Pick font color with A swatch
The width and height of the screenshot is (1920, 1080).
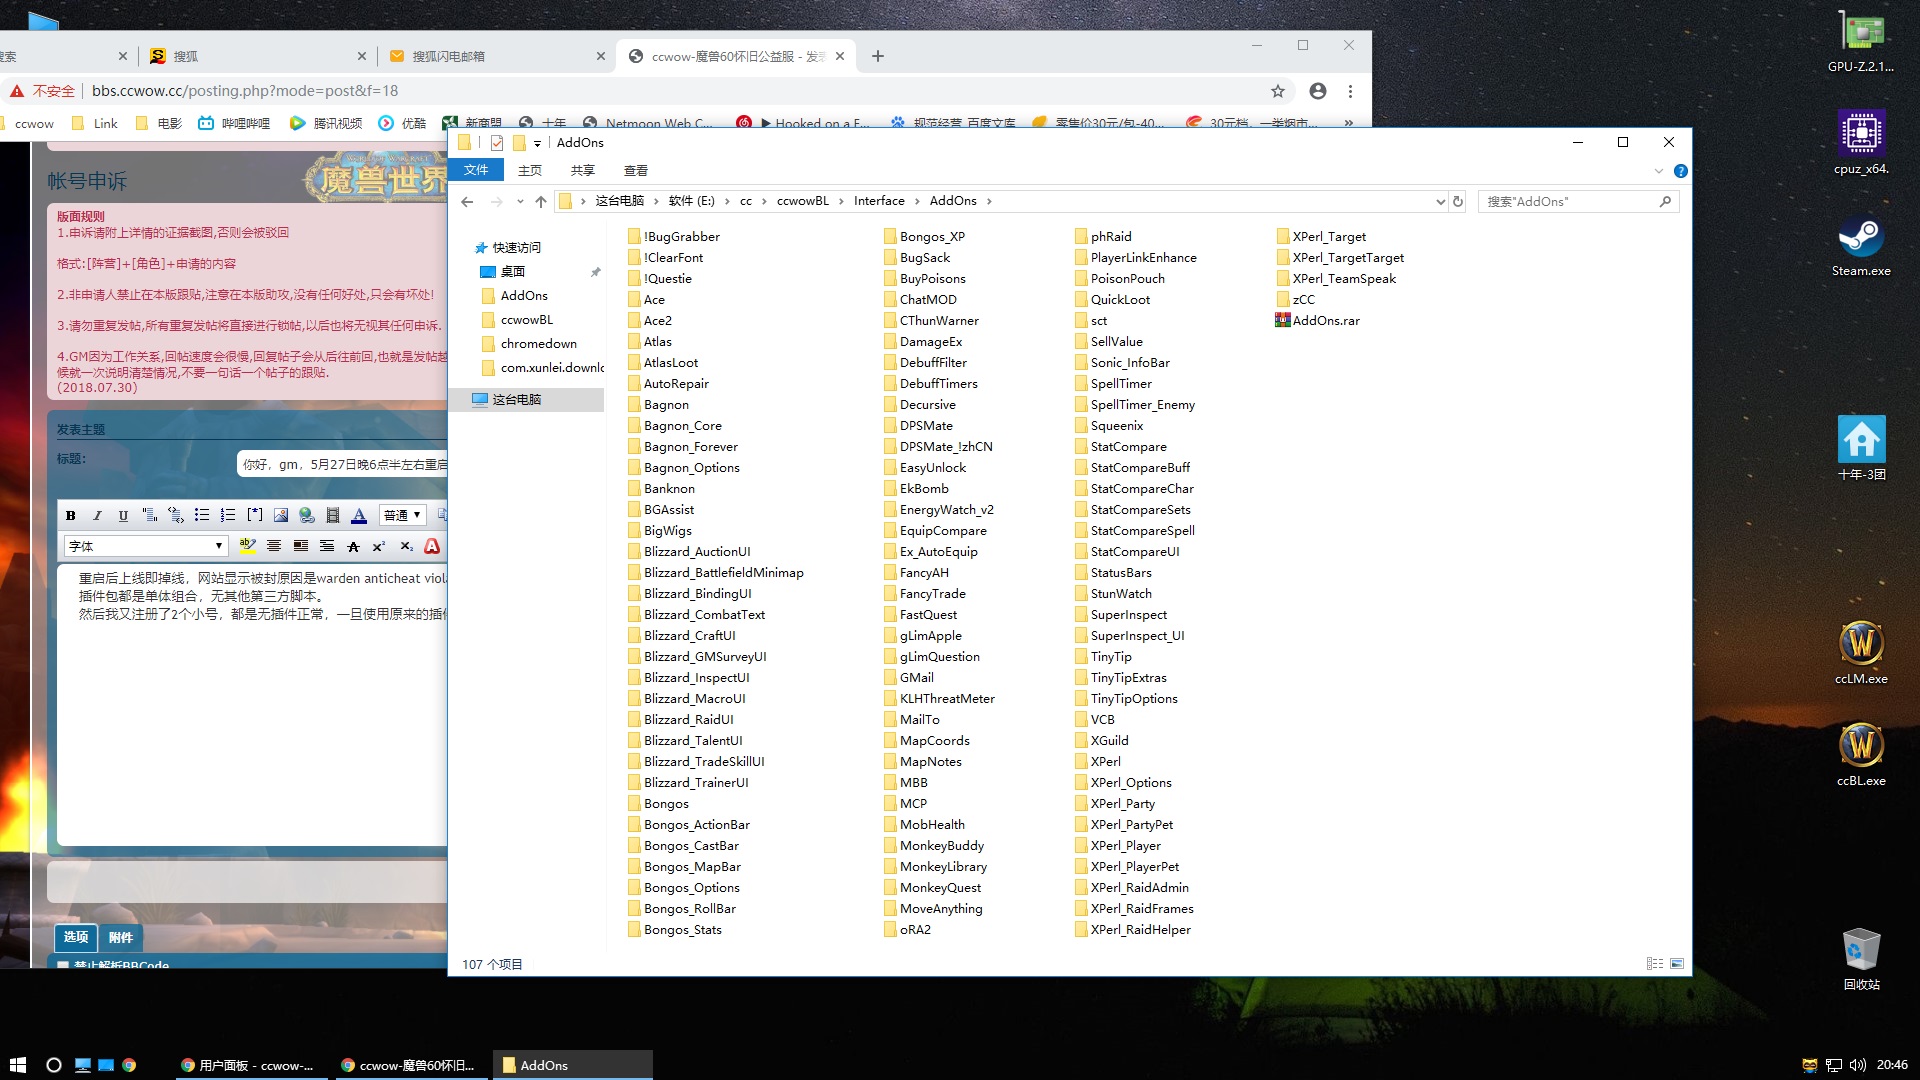[x=359, y=516]
